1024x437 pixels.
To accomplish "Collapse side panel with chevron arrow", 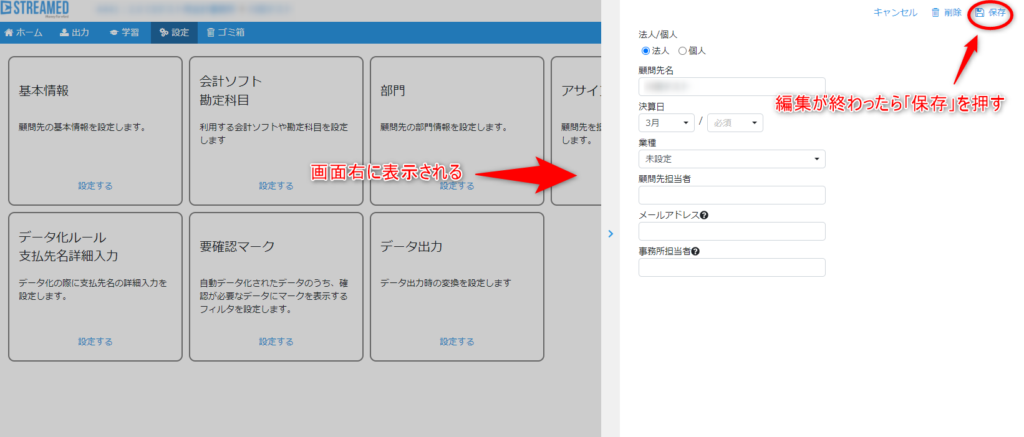I will pos(610,233).
